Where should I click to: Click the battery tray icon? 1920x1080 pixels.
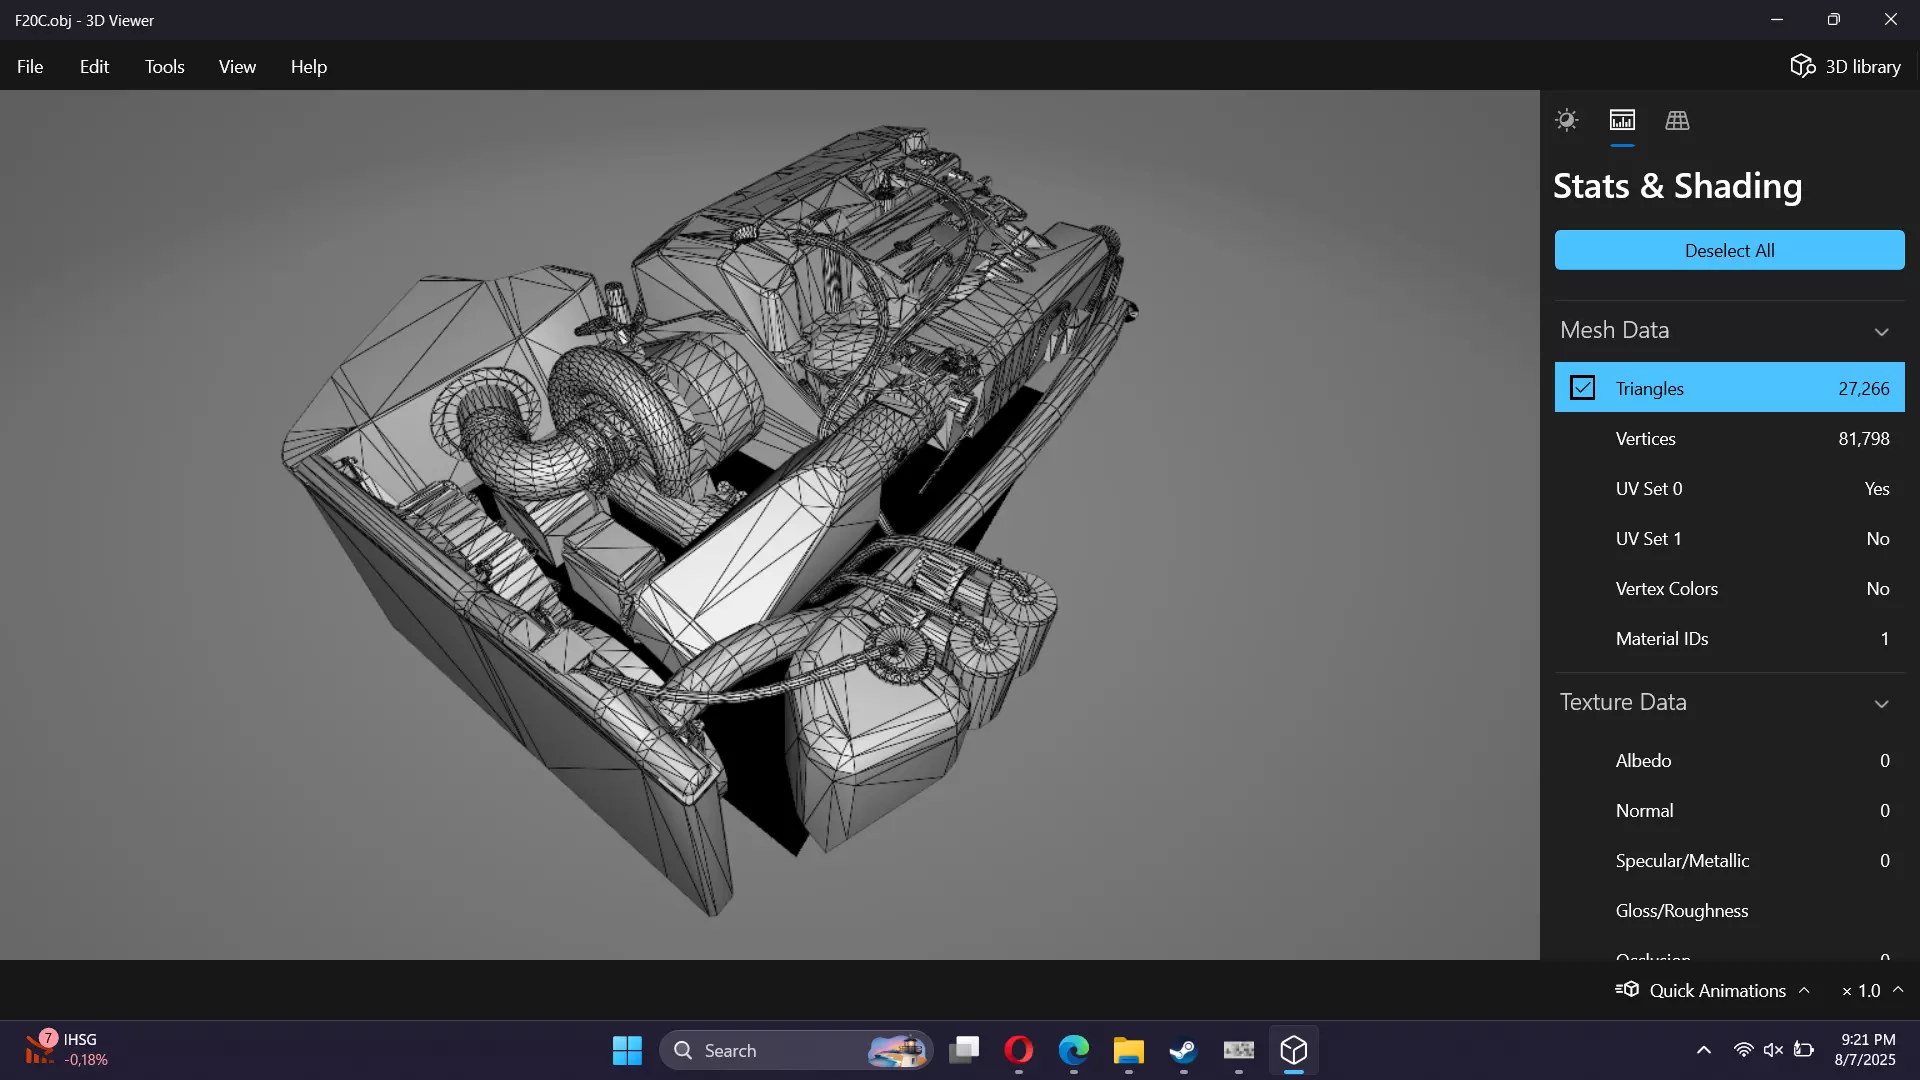click(1804, 1050)
